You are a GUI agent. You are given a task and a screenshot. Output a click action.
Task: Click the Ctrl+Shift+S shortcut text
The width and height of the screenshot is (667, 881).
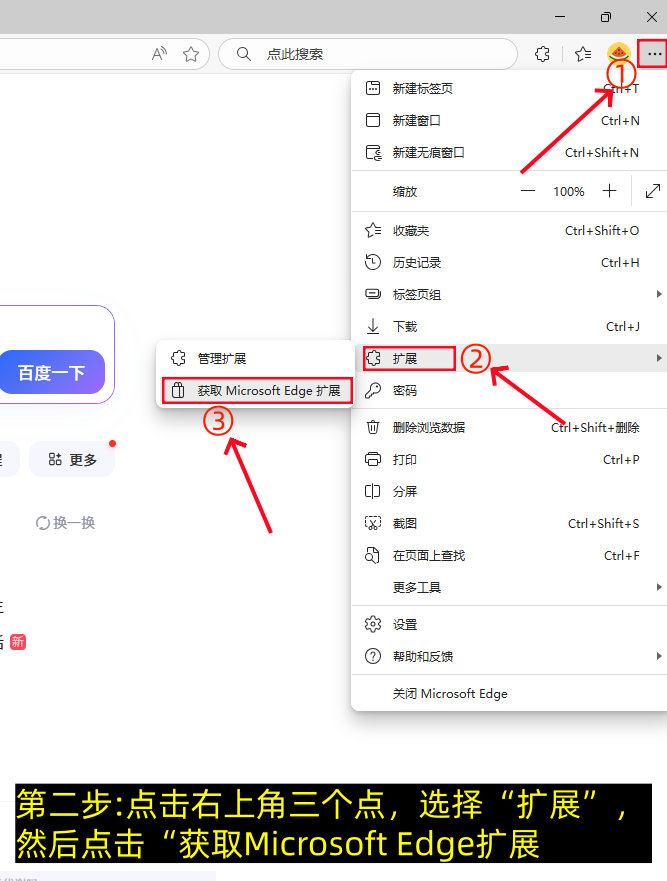click(x=604, y=524)
